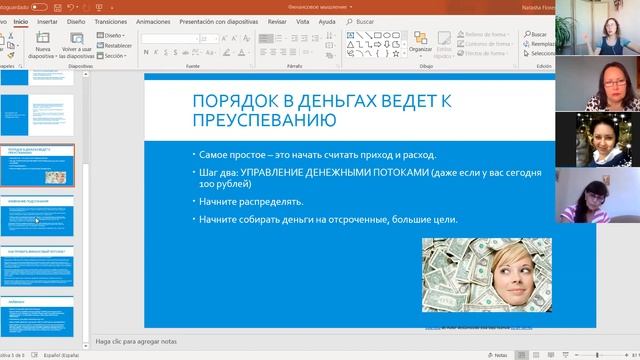
Task: Click Buscar in Edición group
Action: pos(536,34)
